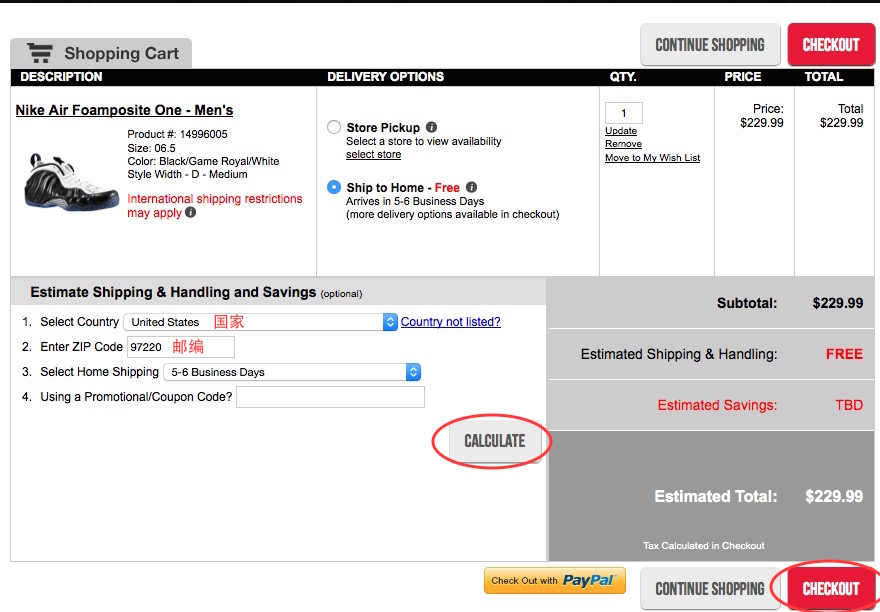The image size is (880, 612).
Task: Click the FREE shipping value
Action: (x=844, y=354)
